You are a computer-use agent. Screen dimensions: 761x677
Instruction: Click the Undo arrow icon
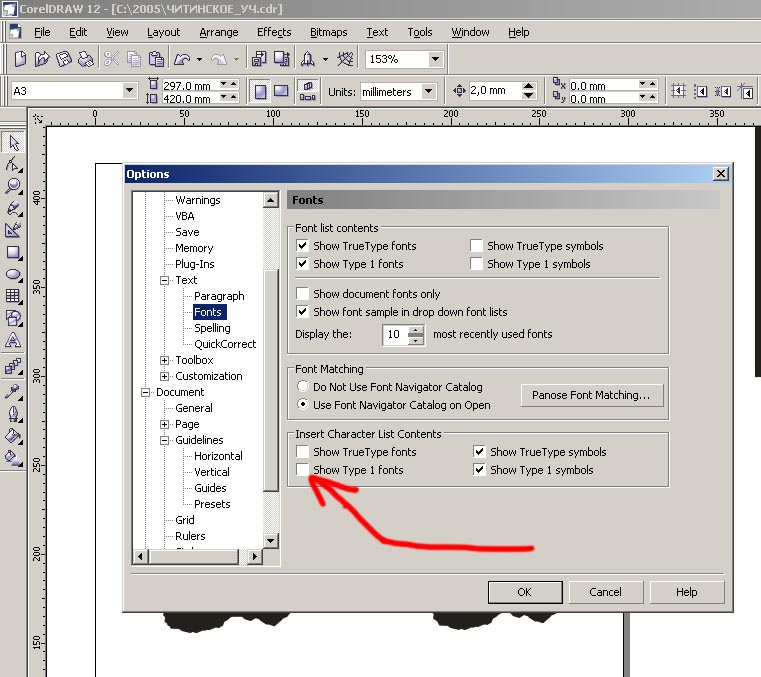click(x=182, y=59)
